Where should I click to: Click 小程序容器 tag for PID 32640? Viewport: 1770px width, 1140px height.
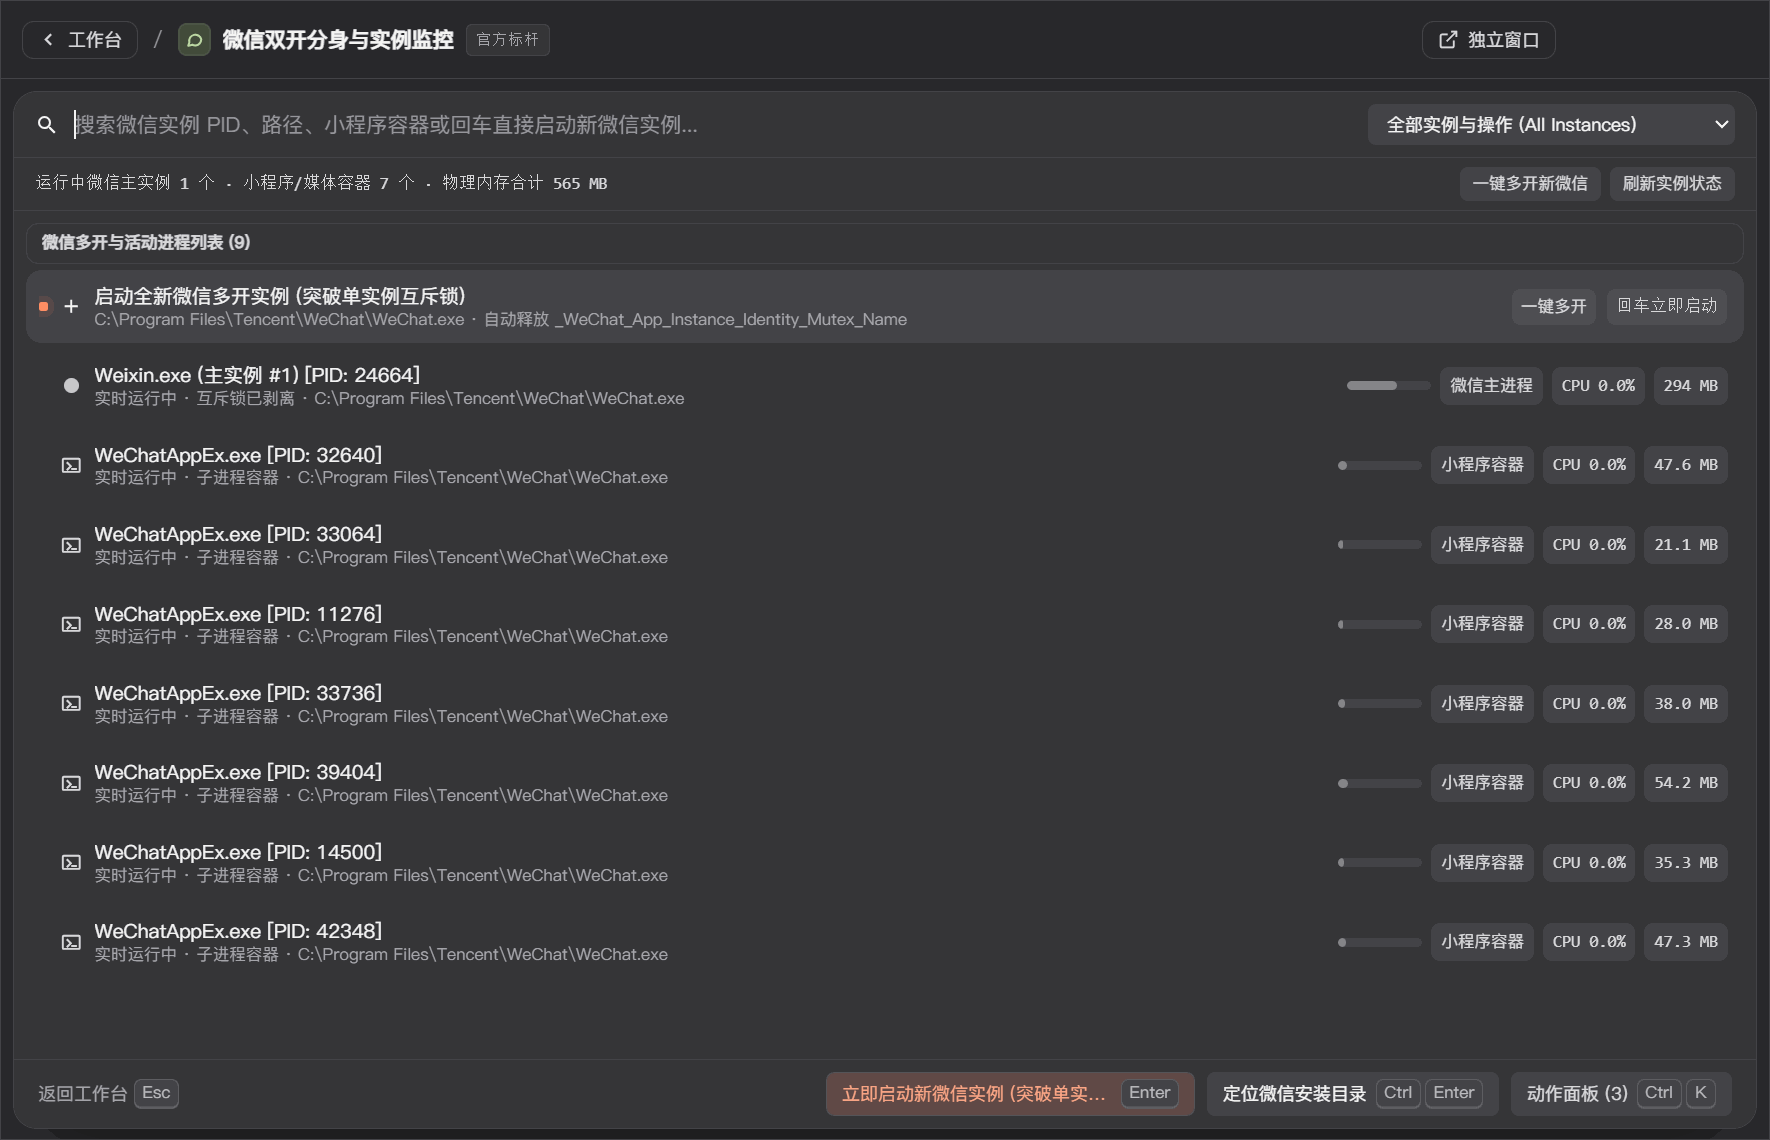(x=1482, y=465)
